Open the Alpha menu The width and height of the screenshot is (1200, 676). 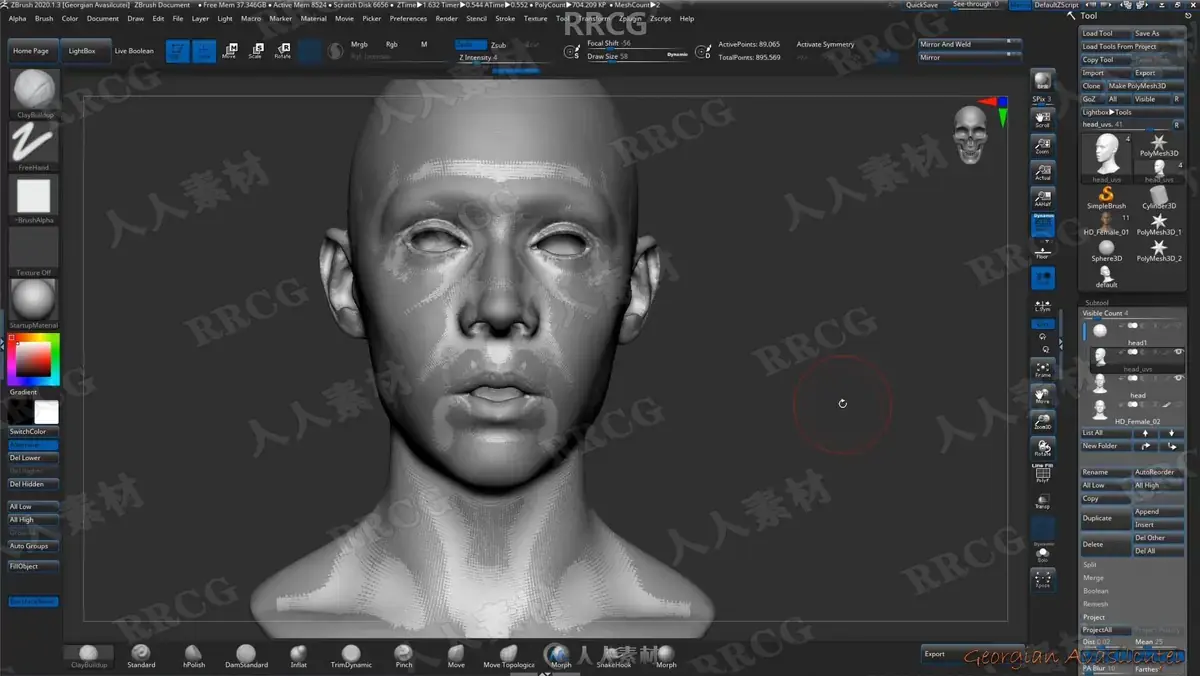coord(18,18)
